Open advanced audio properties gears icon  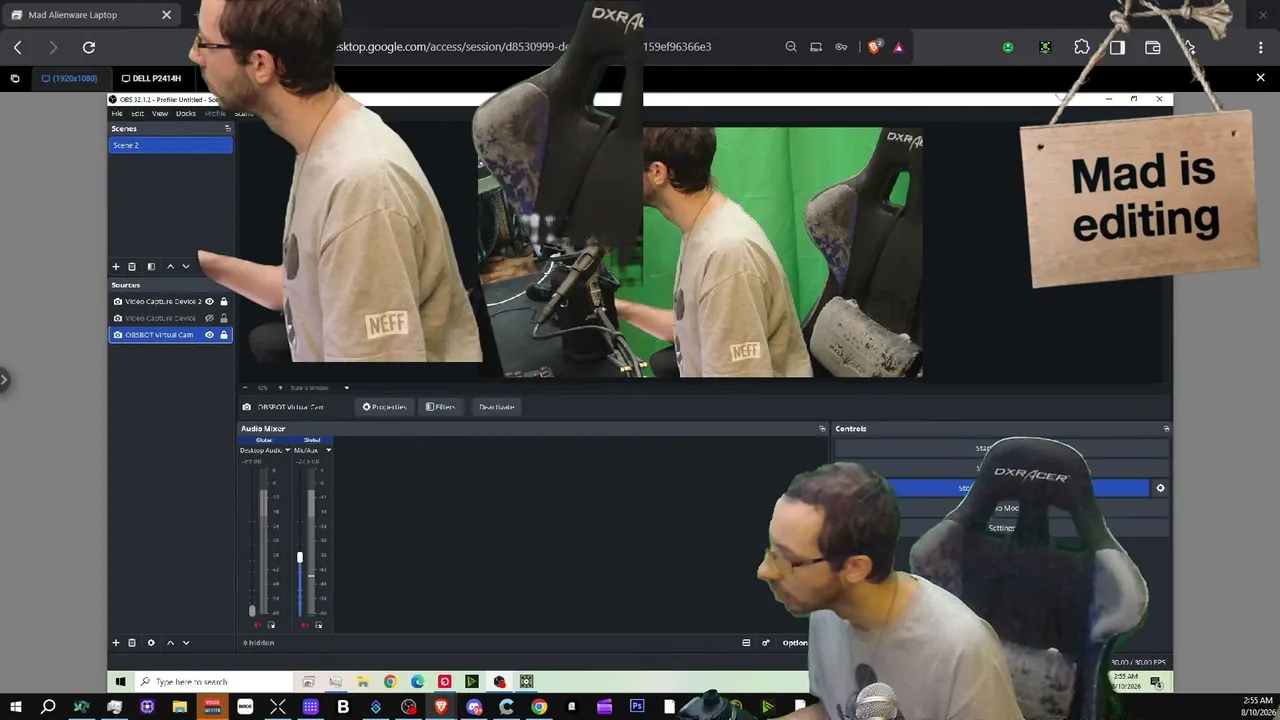(766, 643)
